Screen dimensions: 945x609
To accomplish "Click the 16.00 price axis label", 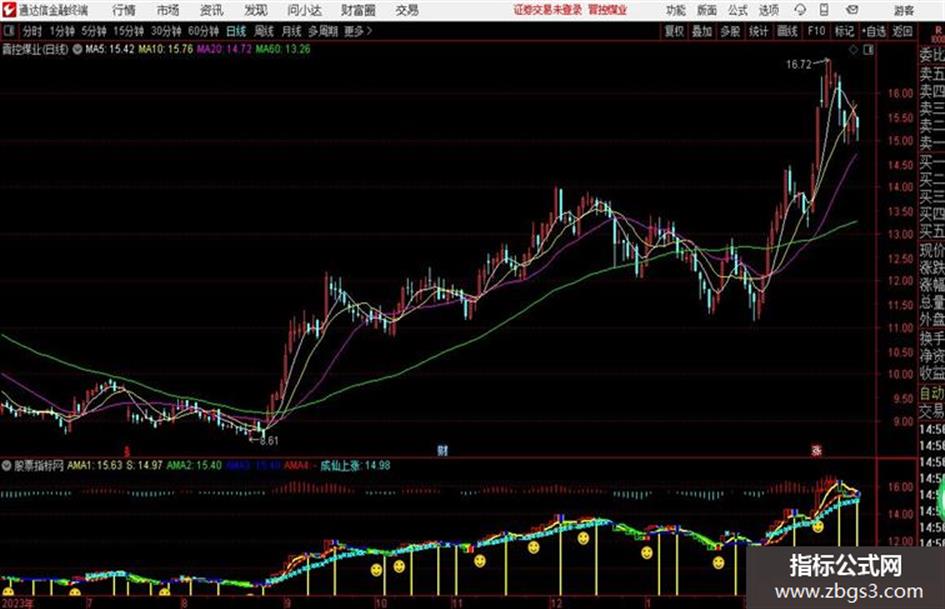I will (900, 93).
